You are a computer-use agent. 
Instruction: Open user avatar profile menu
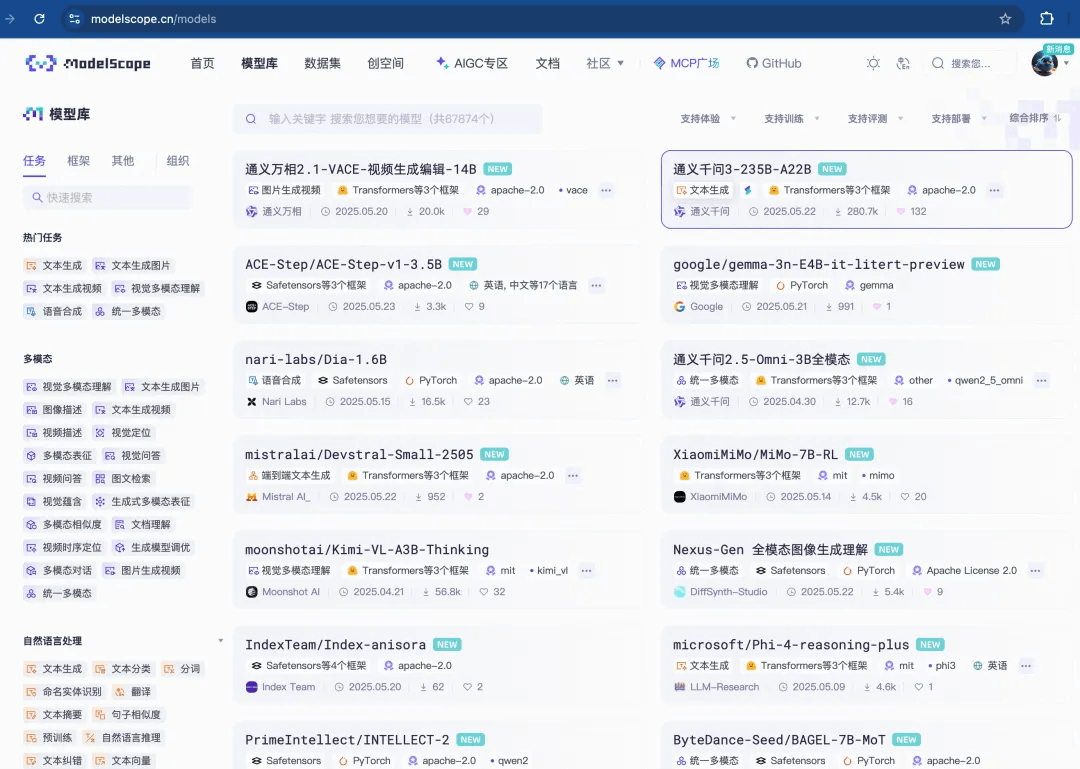tap(1044, 63)
